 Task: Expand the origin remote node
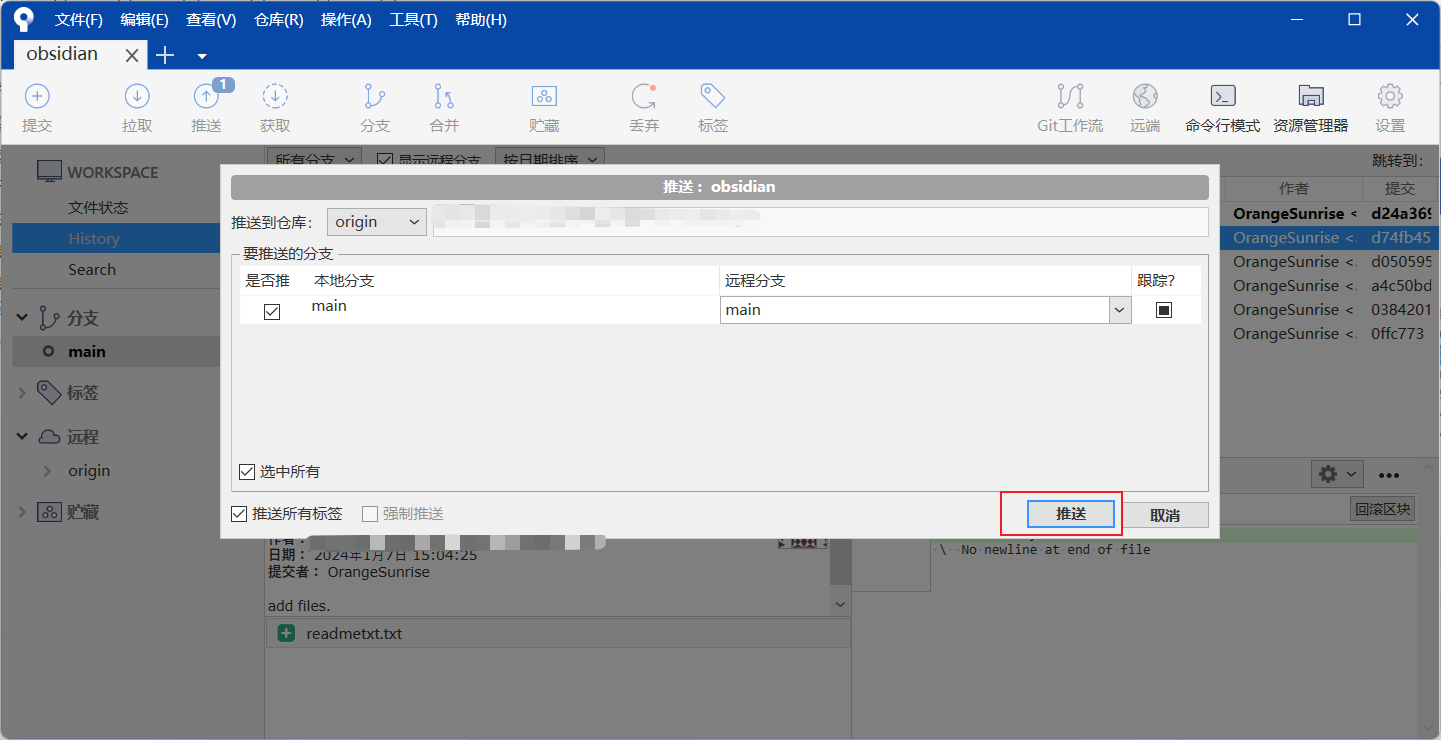[x=47, y=471]
